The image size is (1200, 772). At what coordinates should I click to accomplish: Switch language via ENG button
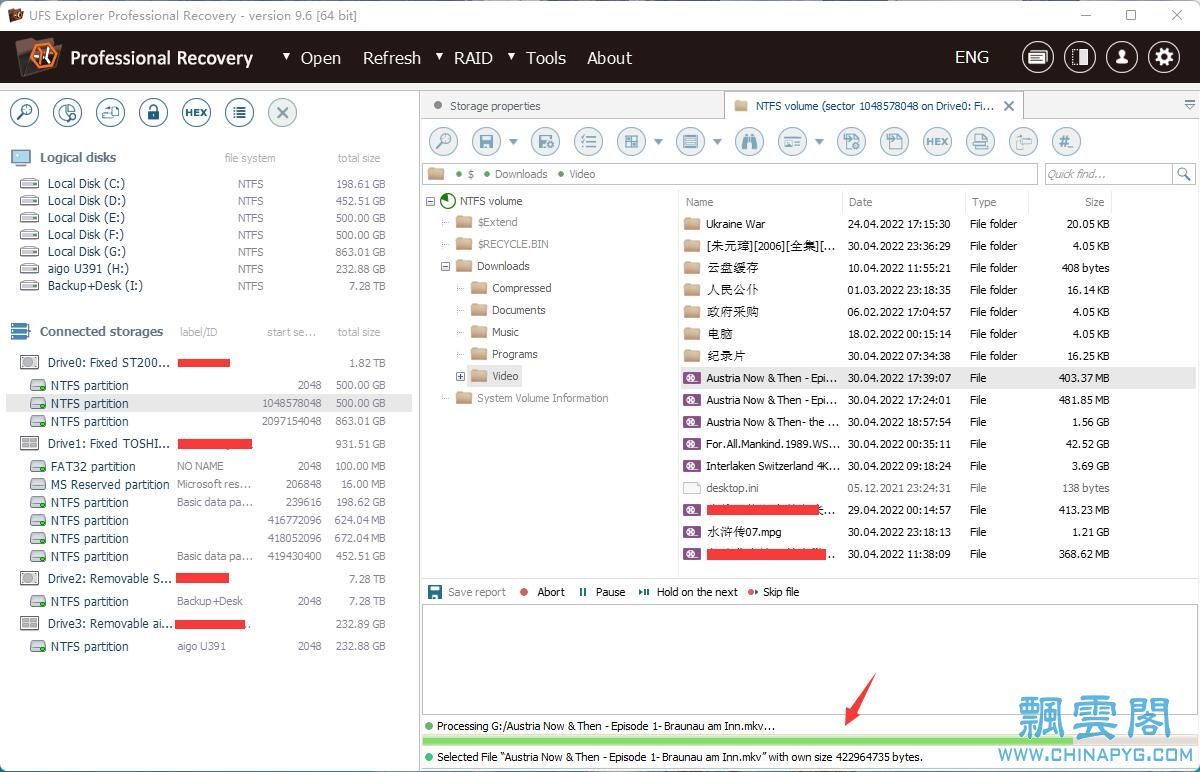(x=972, y=57)
